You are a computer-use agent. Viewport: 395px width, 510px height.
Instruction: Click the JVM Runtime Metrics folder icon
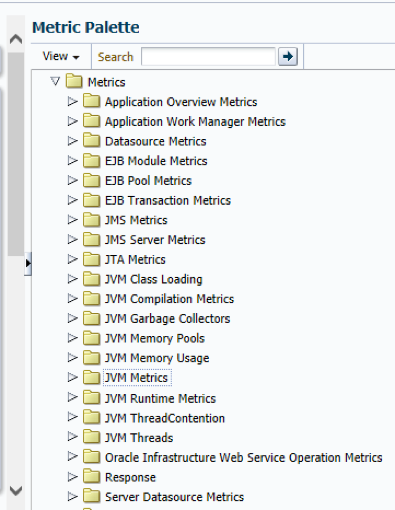coord(91,397)
